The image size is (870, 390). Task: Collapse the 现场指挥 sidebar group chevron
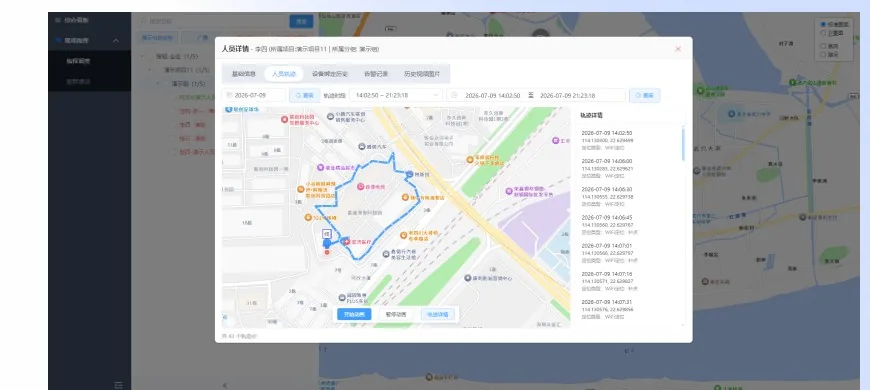tap(116, 40)
